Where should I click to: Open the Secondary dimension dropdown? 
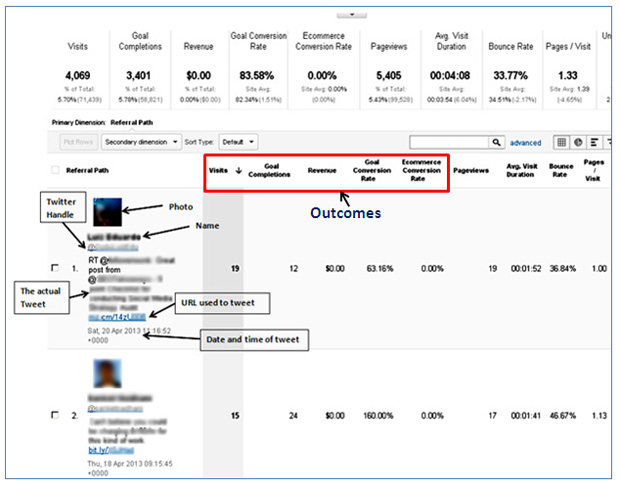(141, 142)
